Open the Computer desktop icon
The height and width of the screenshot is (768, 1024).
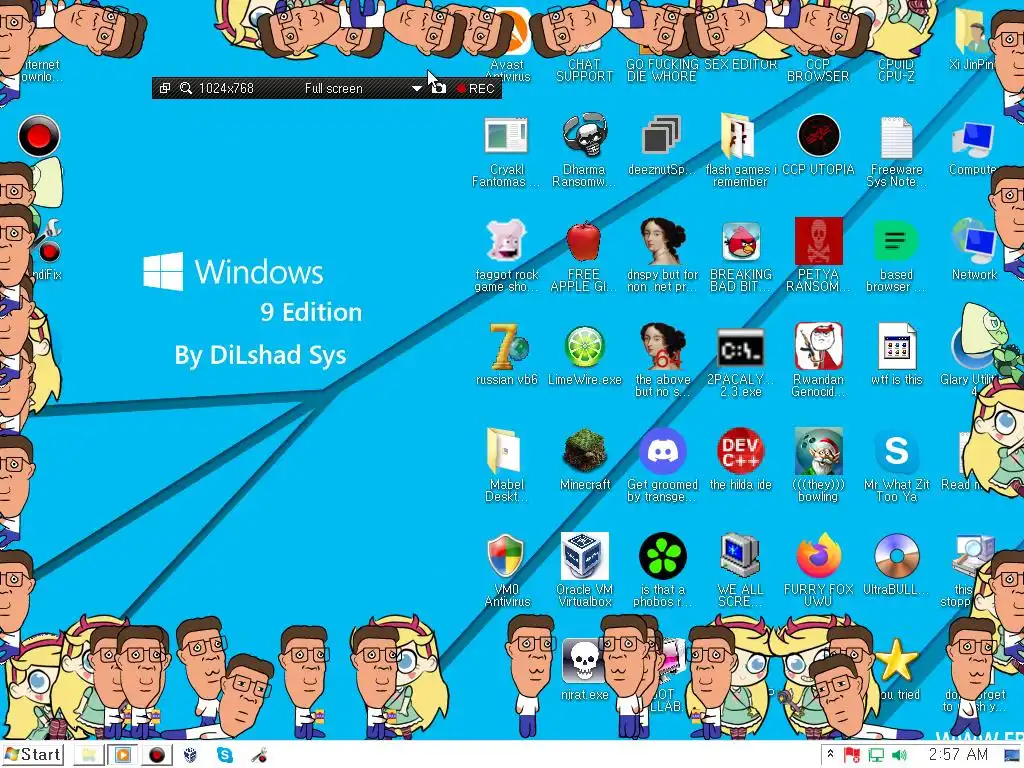tap(974, 138)
